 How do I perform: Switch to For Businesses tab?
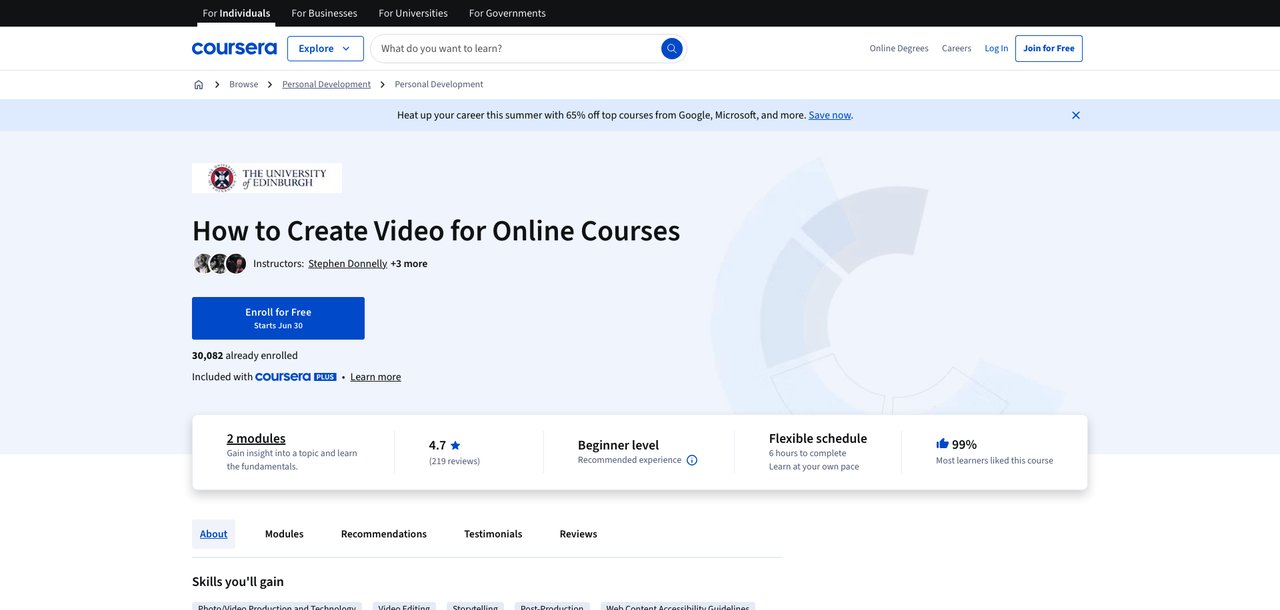[x=324, y=13]
